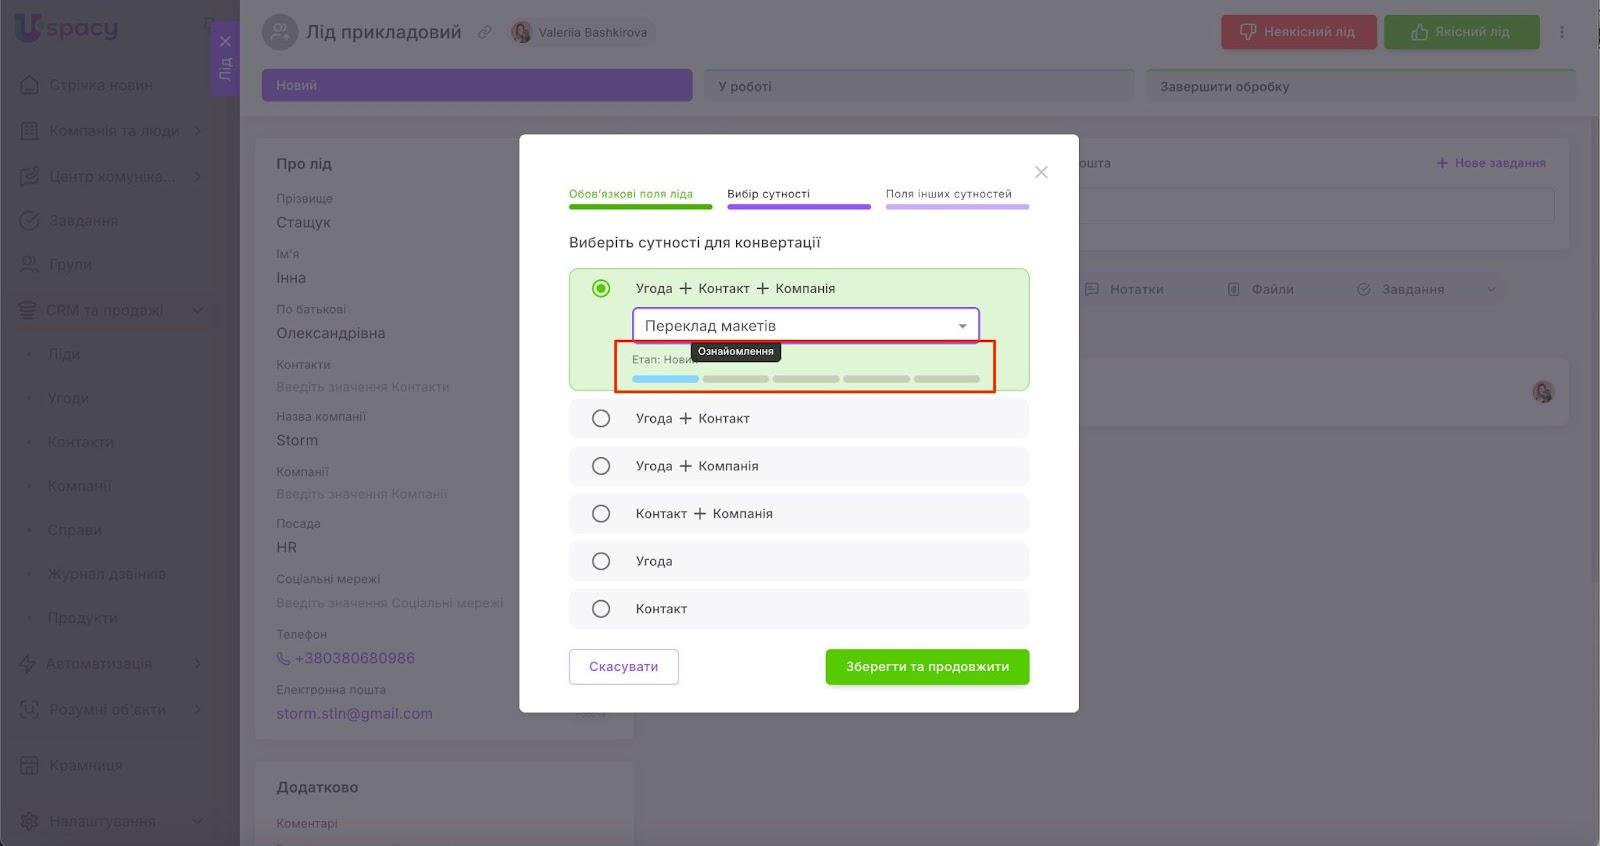Viewport: 1600px width, 846px height.
Task: Expand Компанія та люди sidebar section
Action: (x=111, y=131)
